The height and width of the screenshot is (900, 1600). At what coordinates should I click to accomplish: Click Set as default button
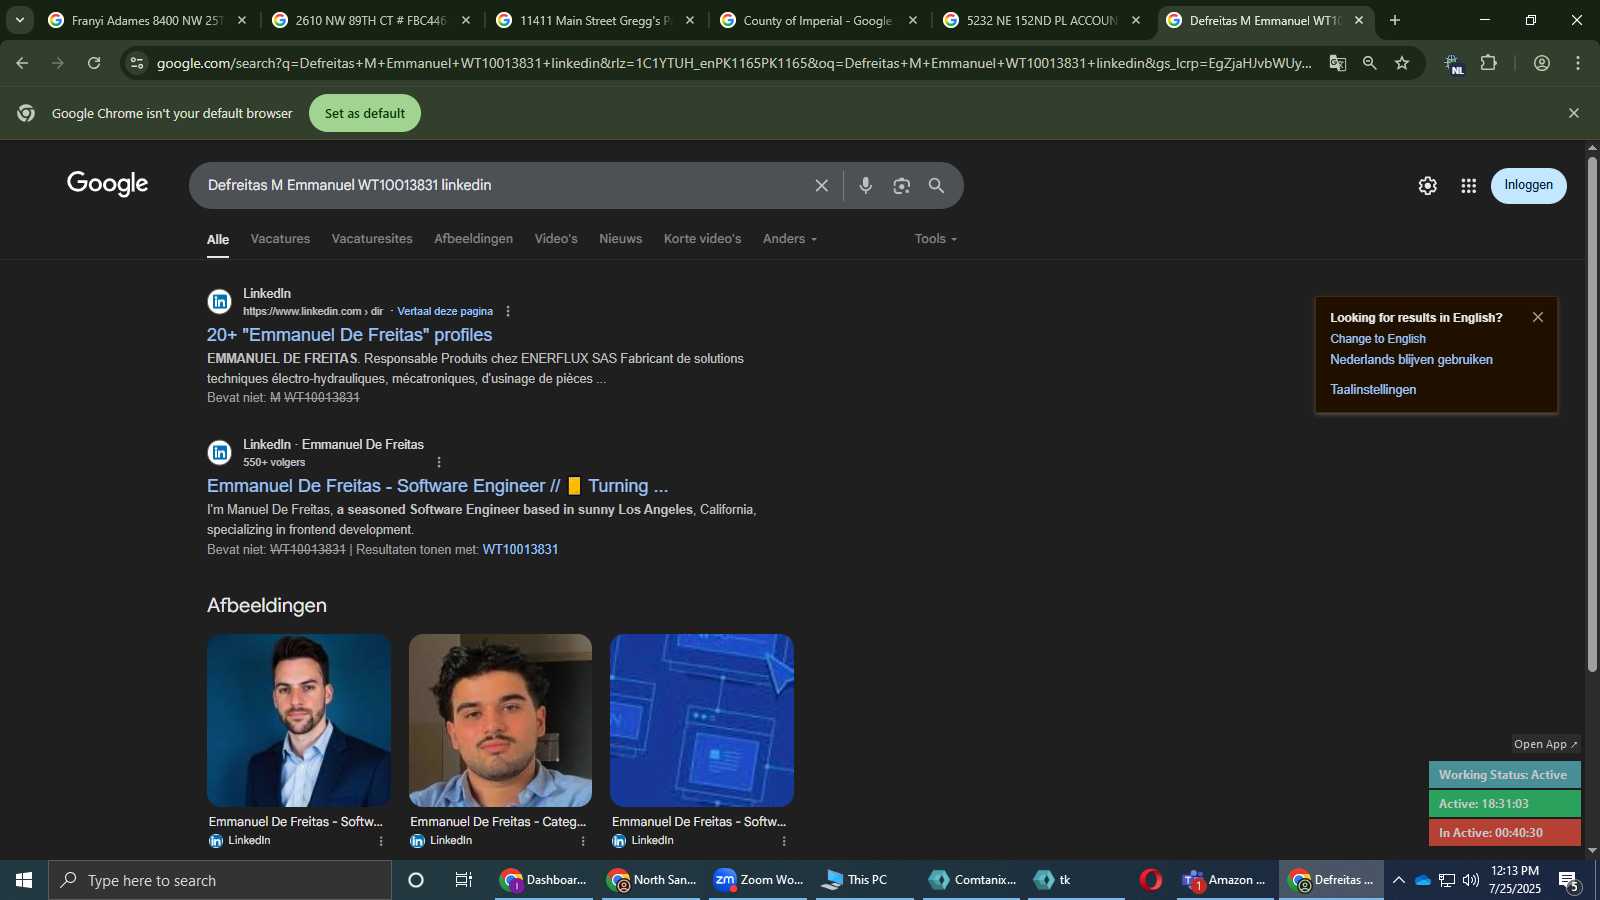tap(365, 113)
